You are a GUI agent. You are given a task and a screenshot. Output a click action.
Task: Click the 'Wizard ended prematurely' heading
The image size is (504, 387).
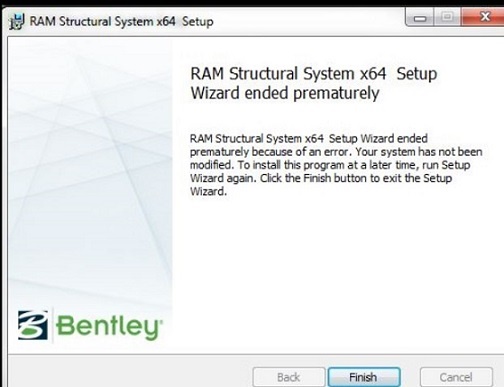point(285,93)
